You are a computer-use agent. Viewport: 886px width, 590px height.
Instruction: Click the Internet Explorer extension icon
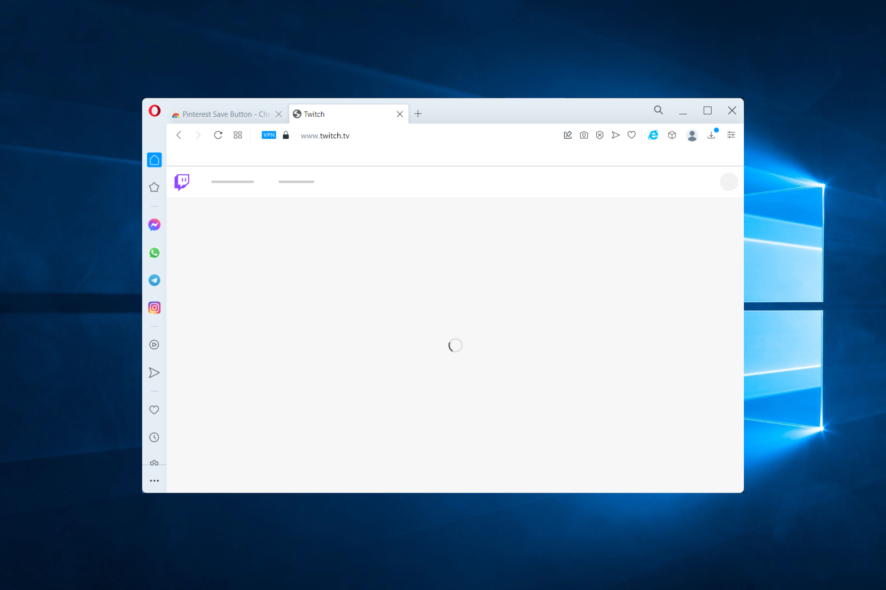(653, 135)
